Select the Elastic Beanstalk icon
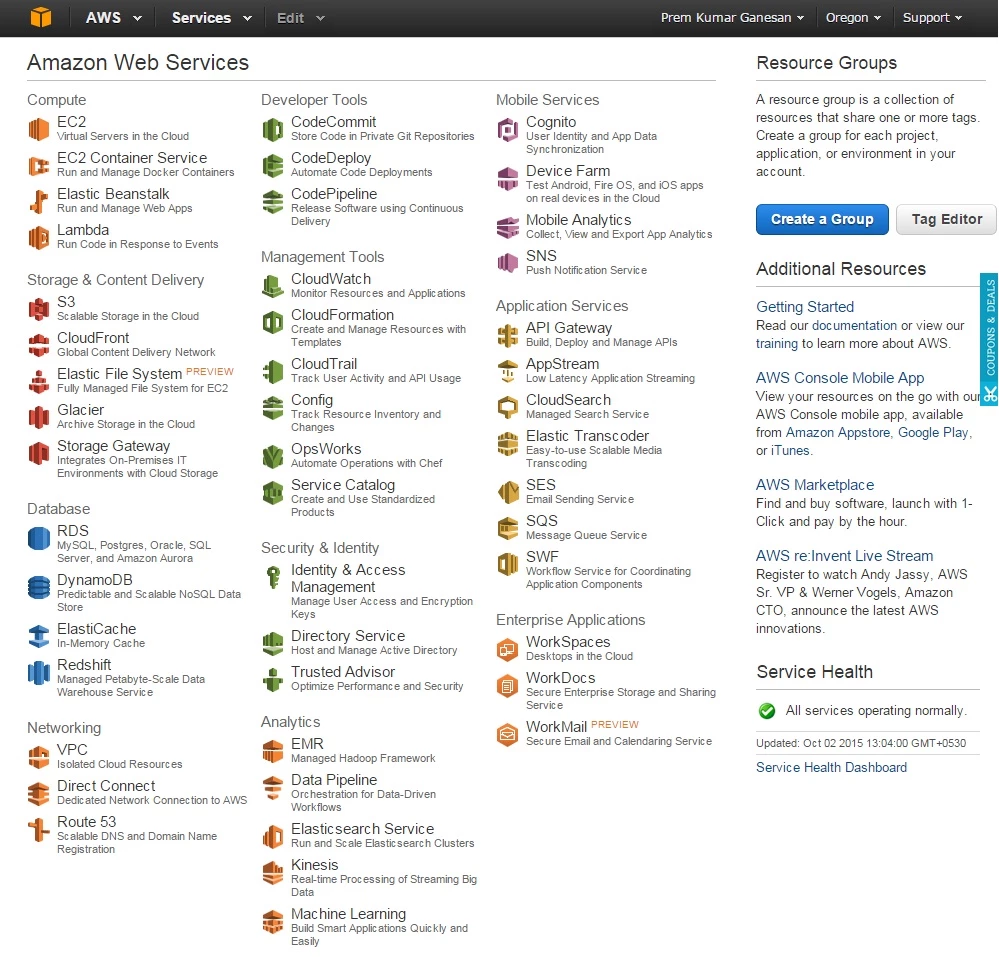 click(39, 201)
